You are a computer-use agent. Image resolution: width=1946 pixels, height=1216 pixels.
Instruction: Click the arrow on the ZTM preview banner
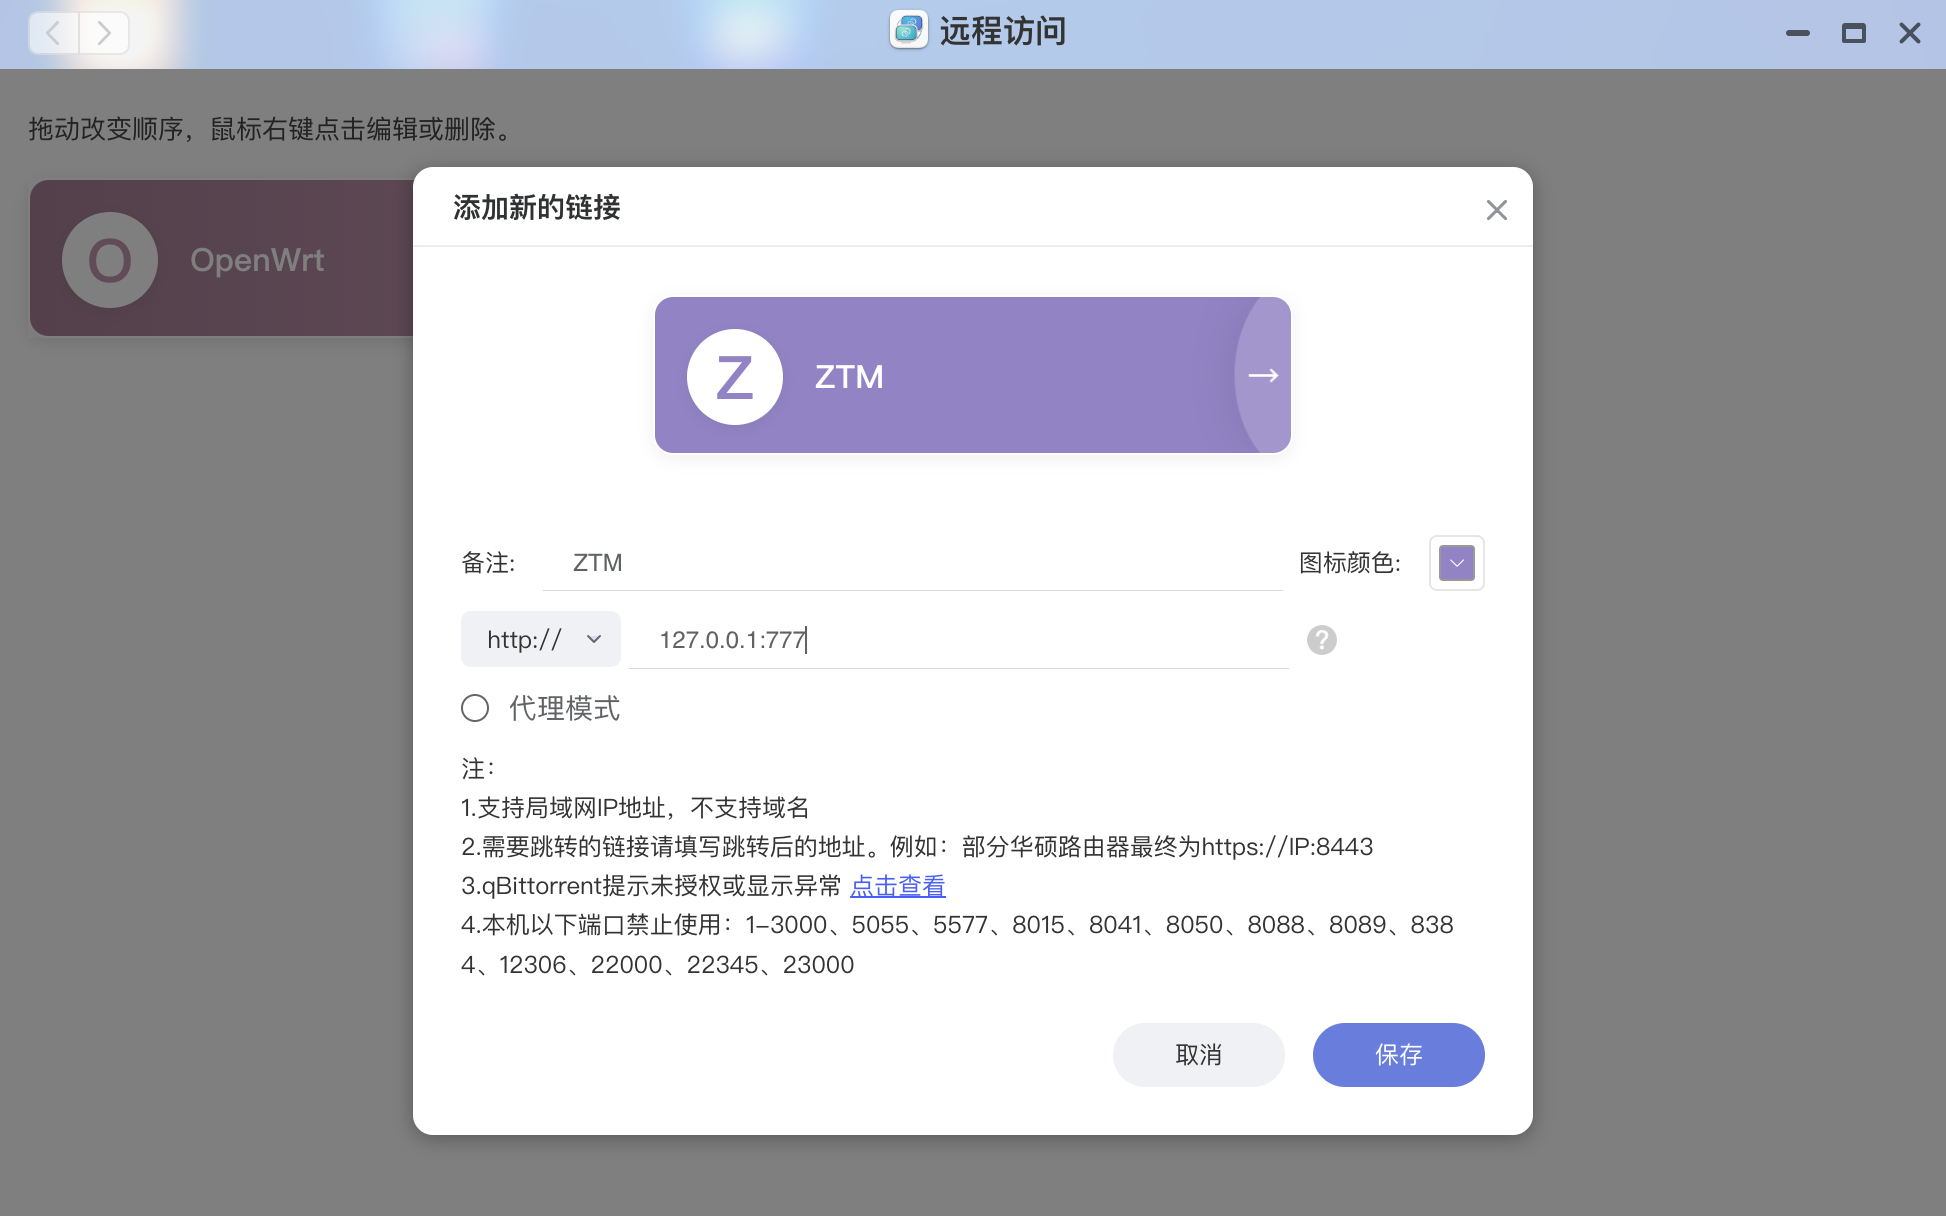pyautogui.click(x=1262, y=375)
